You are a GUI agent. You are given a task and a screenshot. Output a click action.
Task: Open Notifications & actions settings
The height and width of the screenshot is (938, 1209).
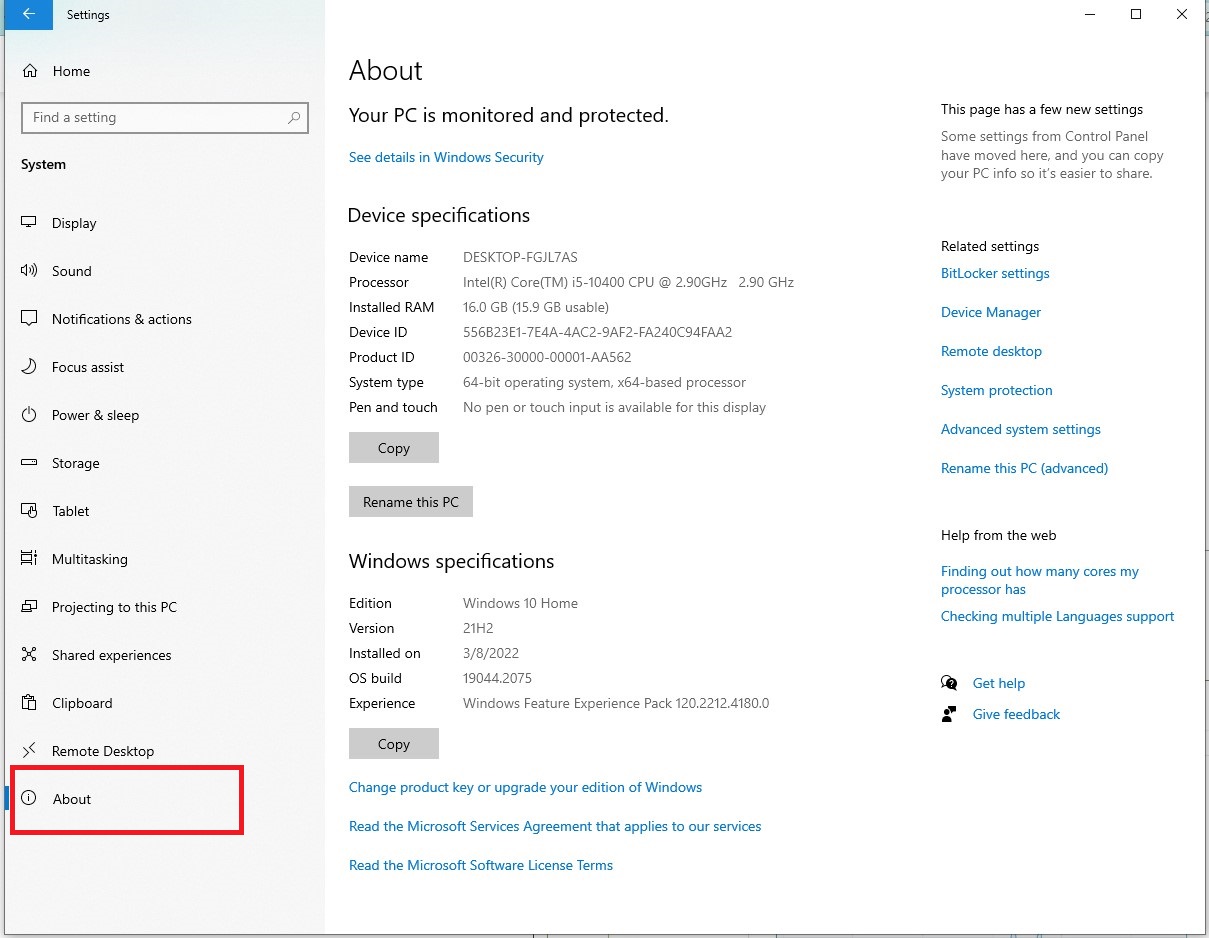(x=28, y=318)
